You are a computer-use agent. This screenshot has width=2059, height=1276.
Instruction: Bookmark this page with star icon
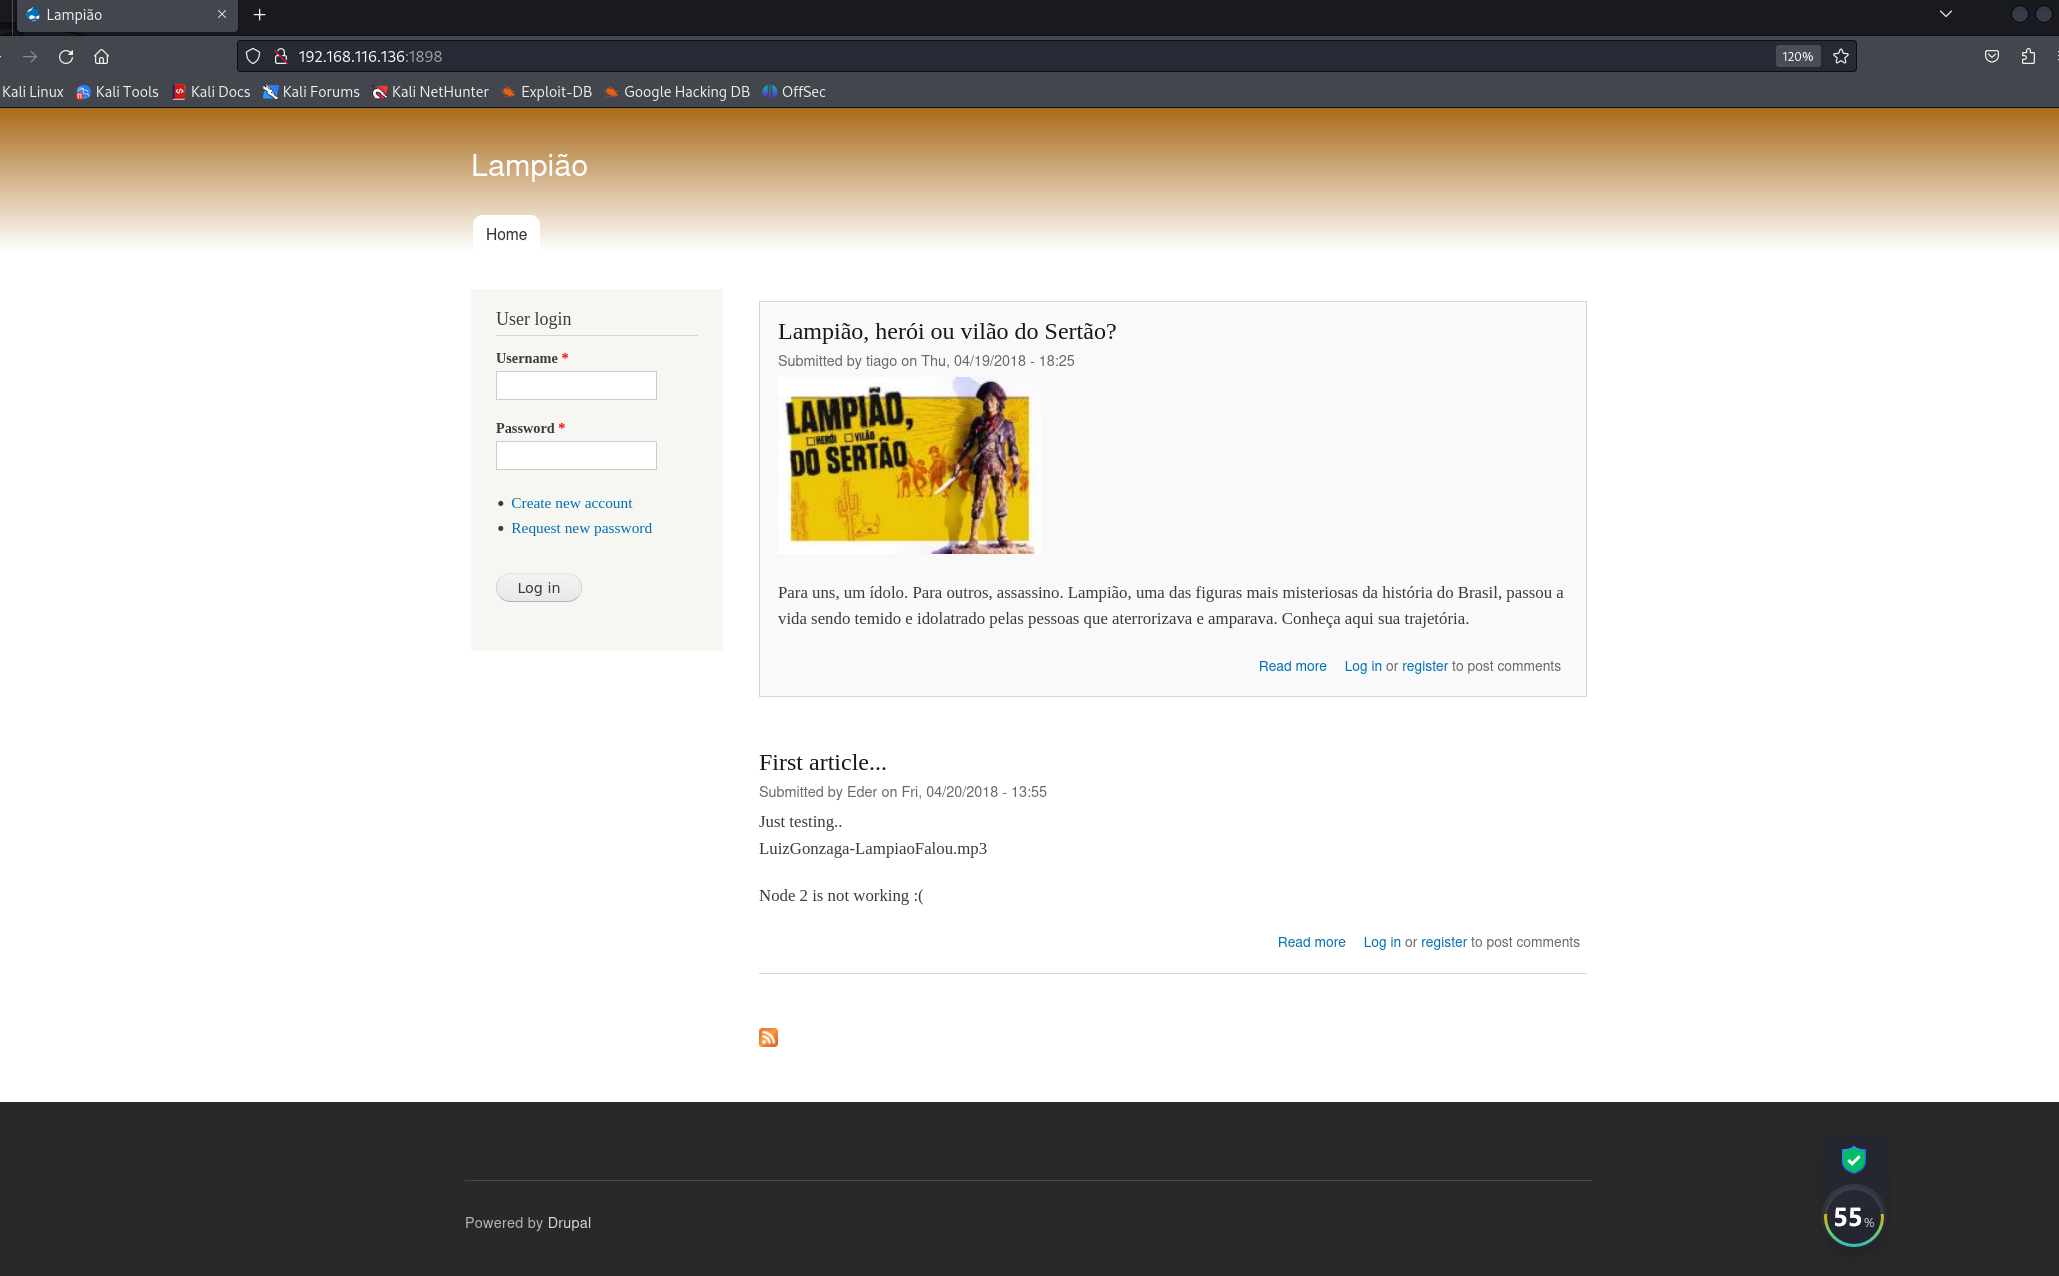(x=1841, y=57)
